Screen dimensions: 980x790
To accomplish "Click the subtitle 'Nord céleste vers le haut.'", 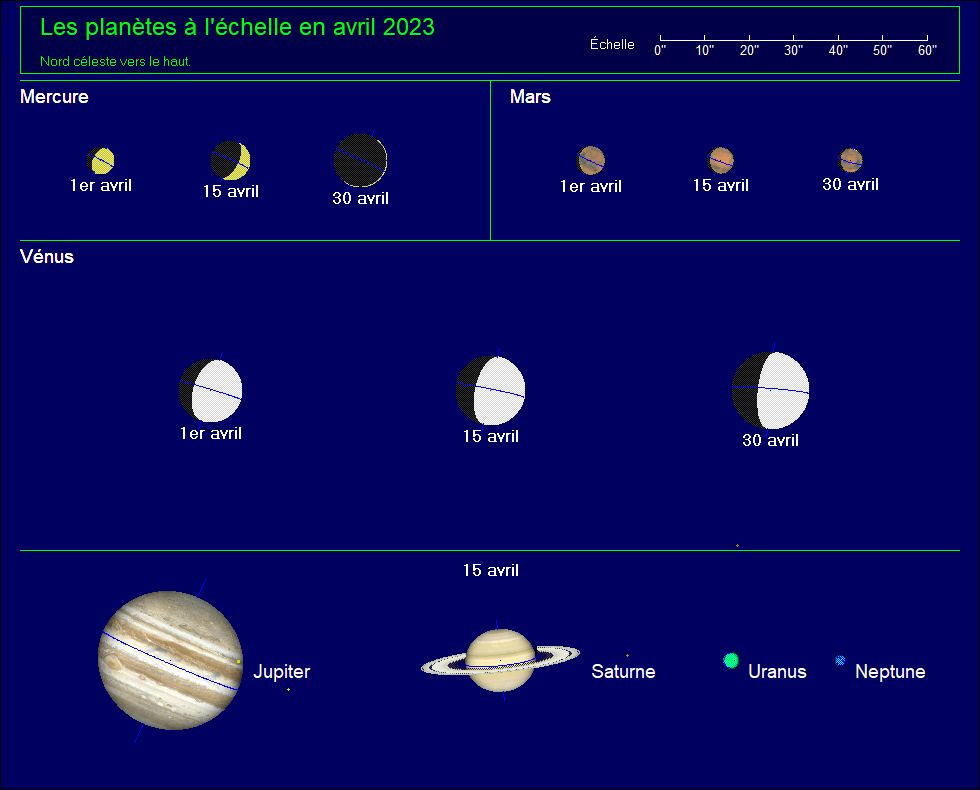I will pyautogui.click(x=116, y=61).
